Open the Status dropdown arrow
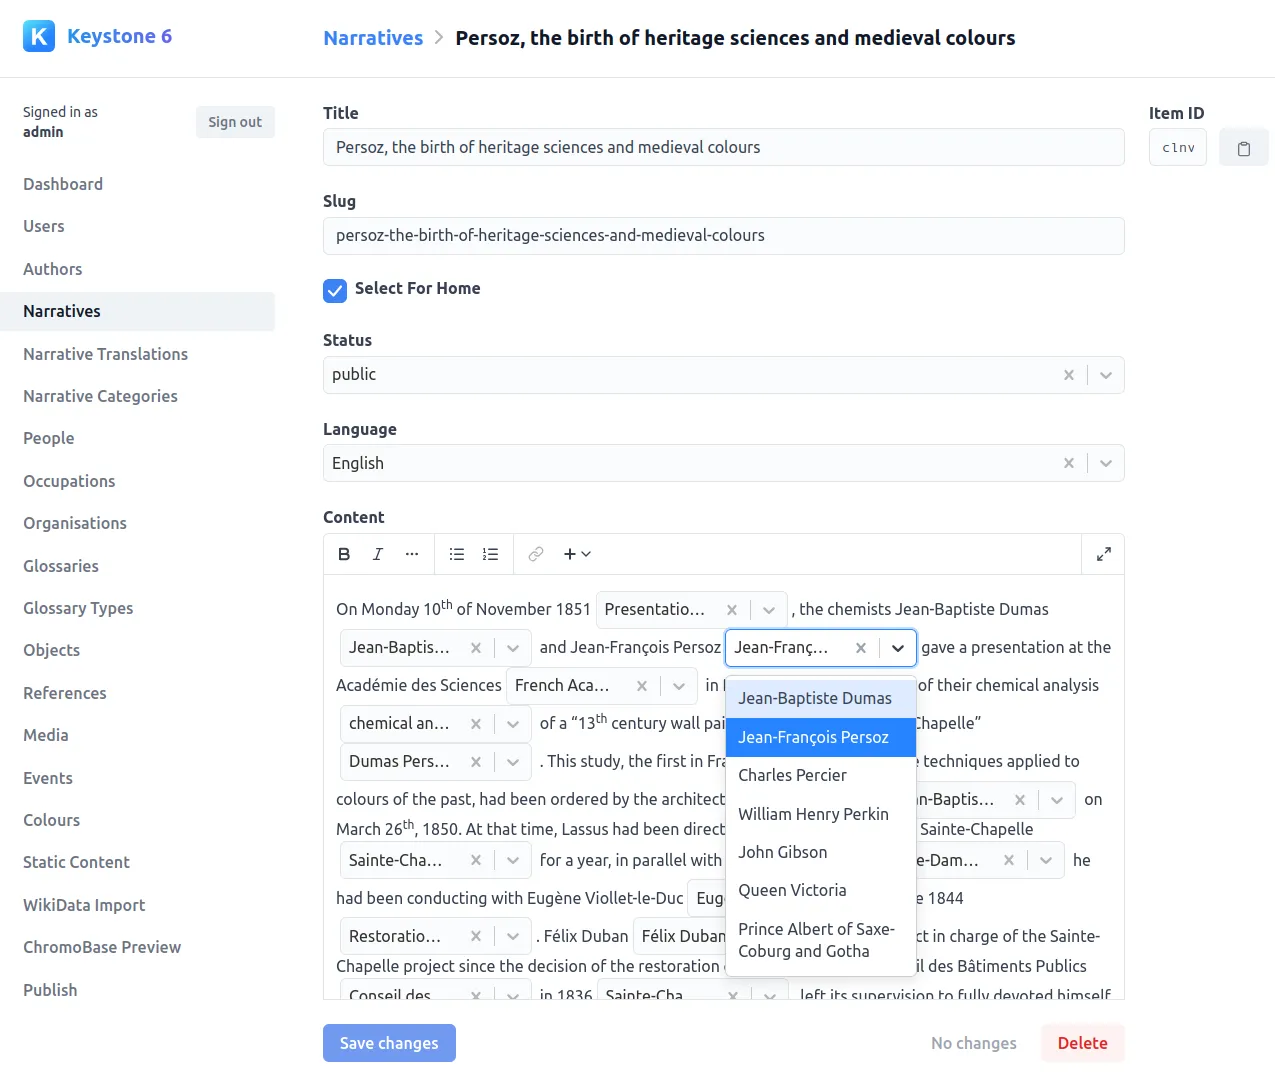The image size is (1275, 1076). click(1105, 375)
